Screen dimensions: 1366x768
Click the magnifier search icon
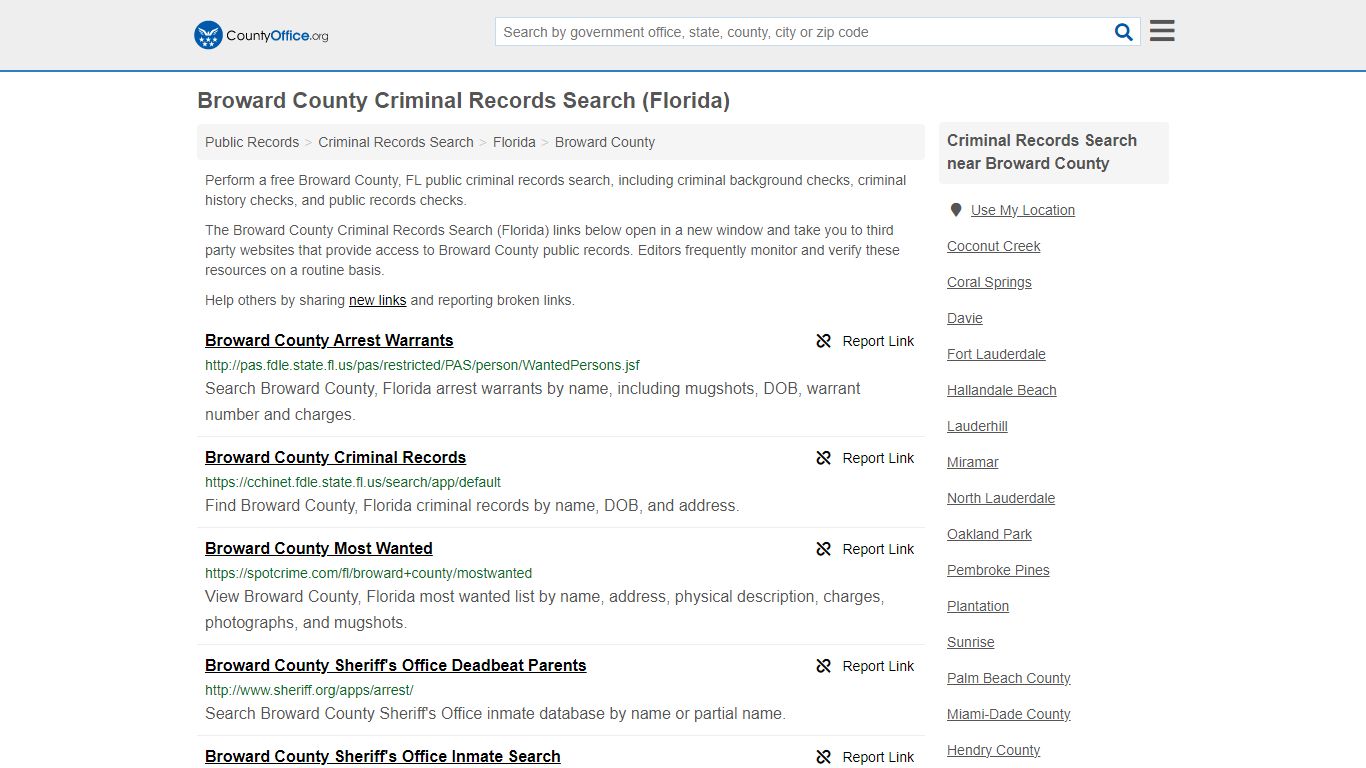point(1124,32)
